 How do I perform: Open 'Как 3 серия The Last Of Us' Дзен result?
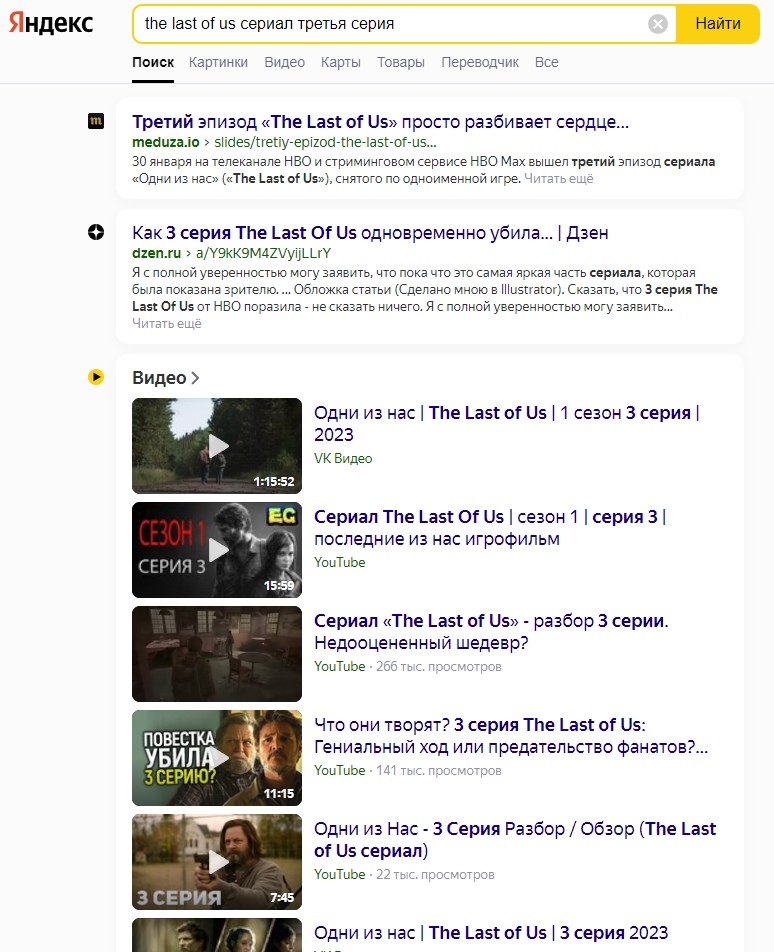(x=370, y=233)
